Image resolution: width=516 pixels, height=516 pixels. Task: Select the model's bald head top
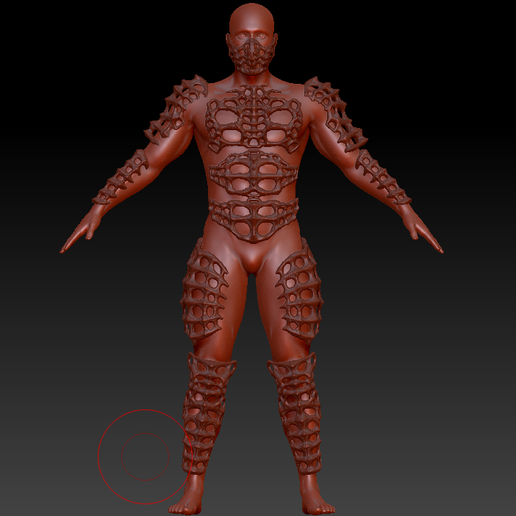click(x=252, y=17)
